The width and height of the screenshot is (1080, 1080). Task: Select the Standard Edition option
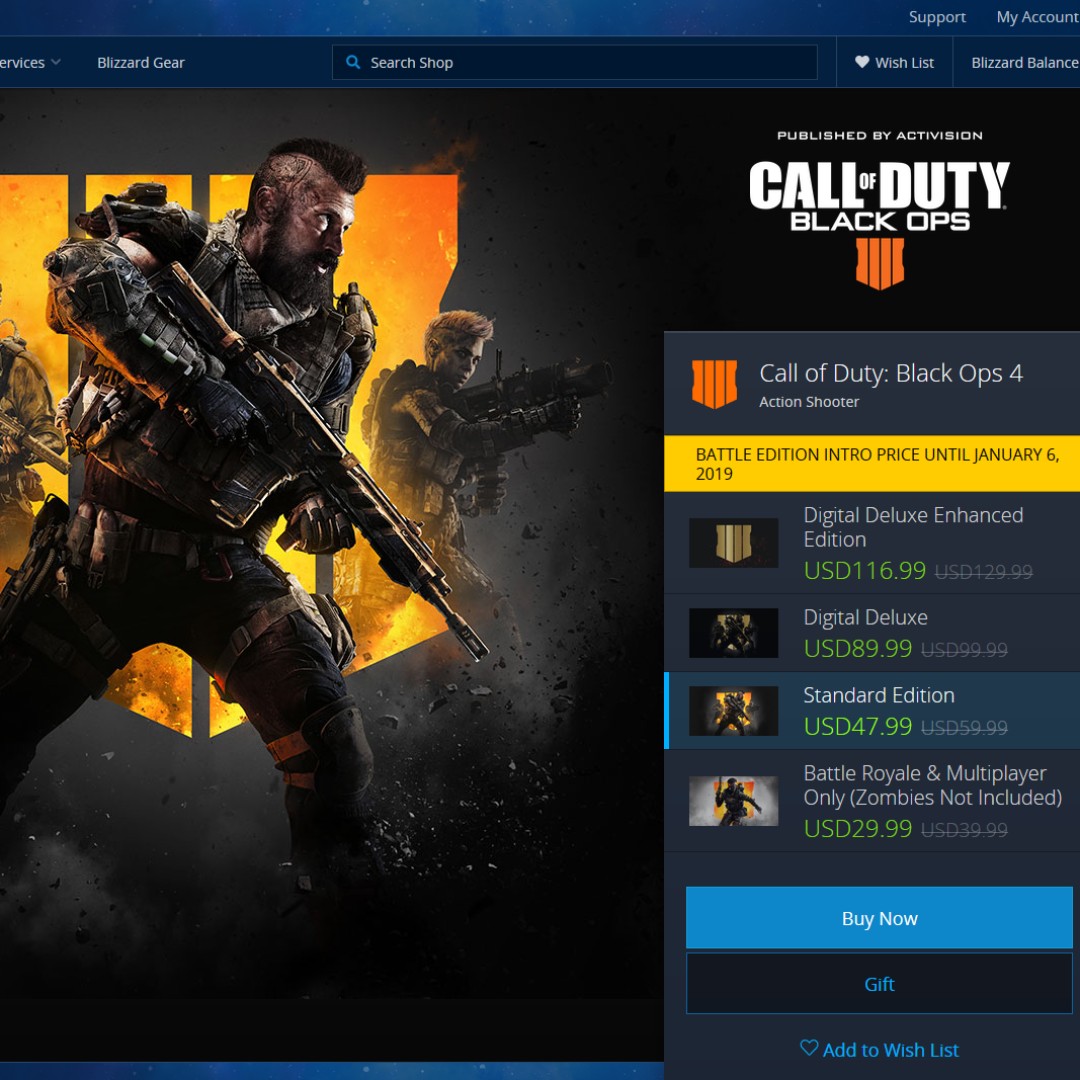click(872, 711)
